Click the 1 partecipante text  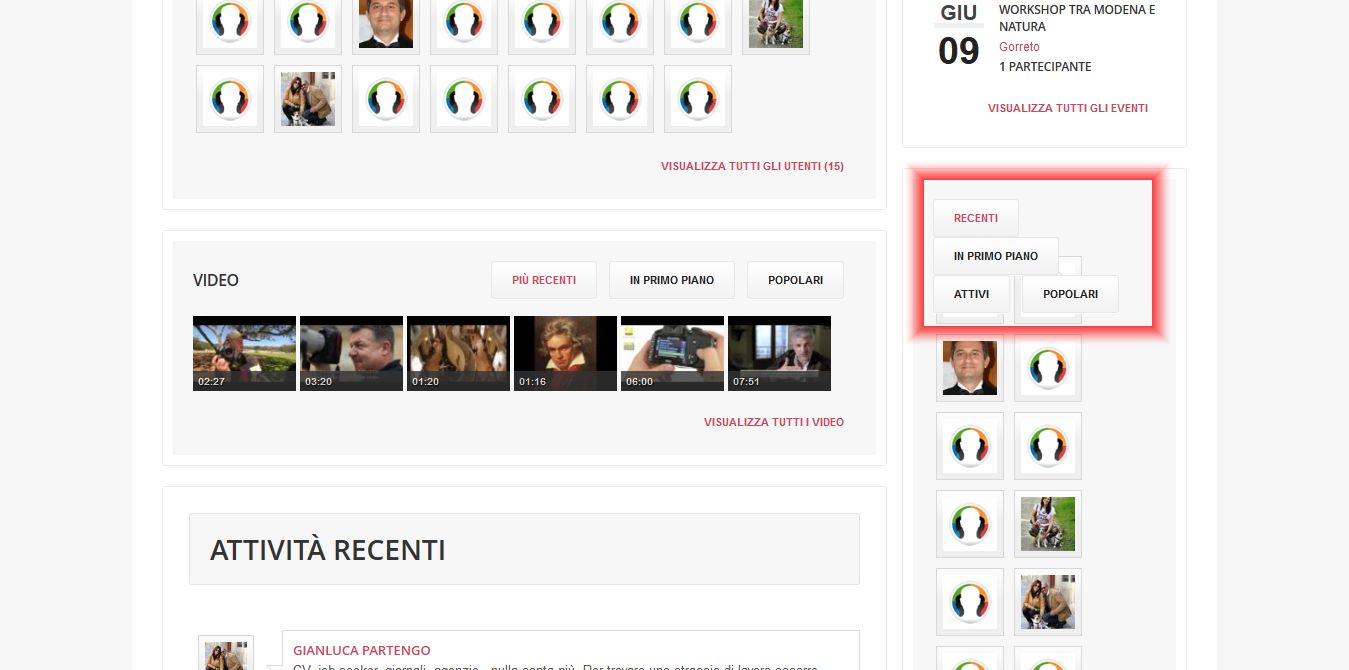click(1045, 67)
